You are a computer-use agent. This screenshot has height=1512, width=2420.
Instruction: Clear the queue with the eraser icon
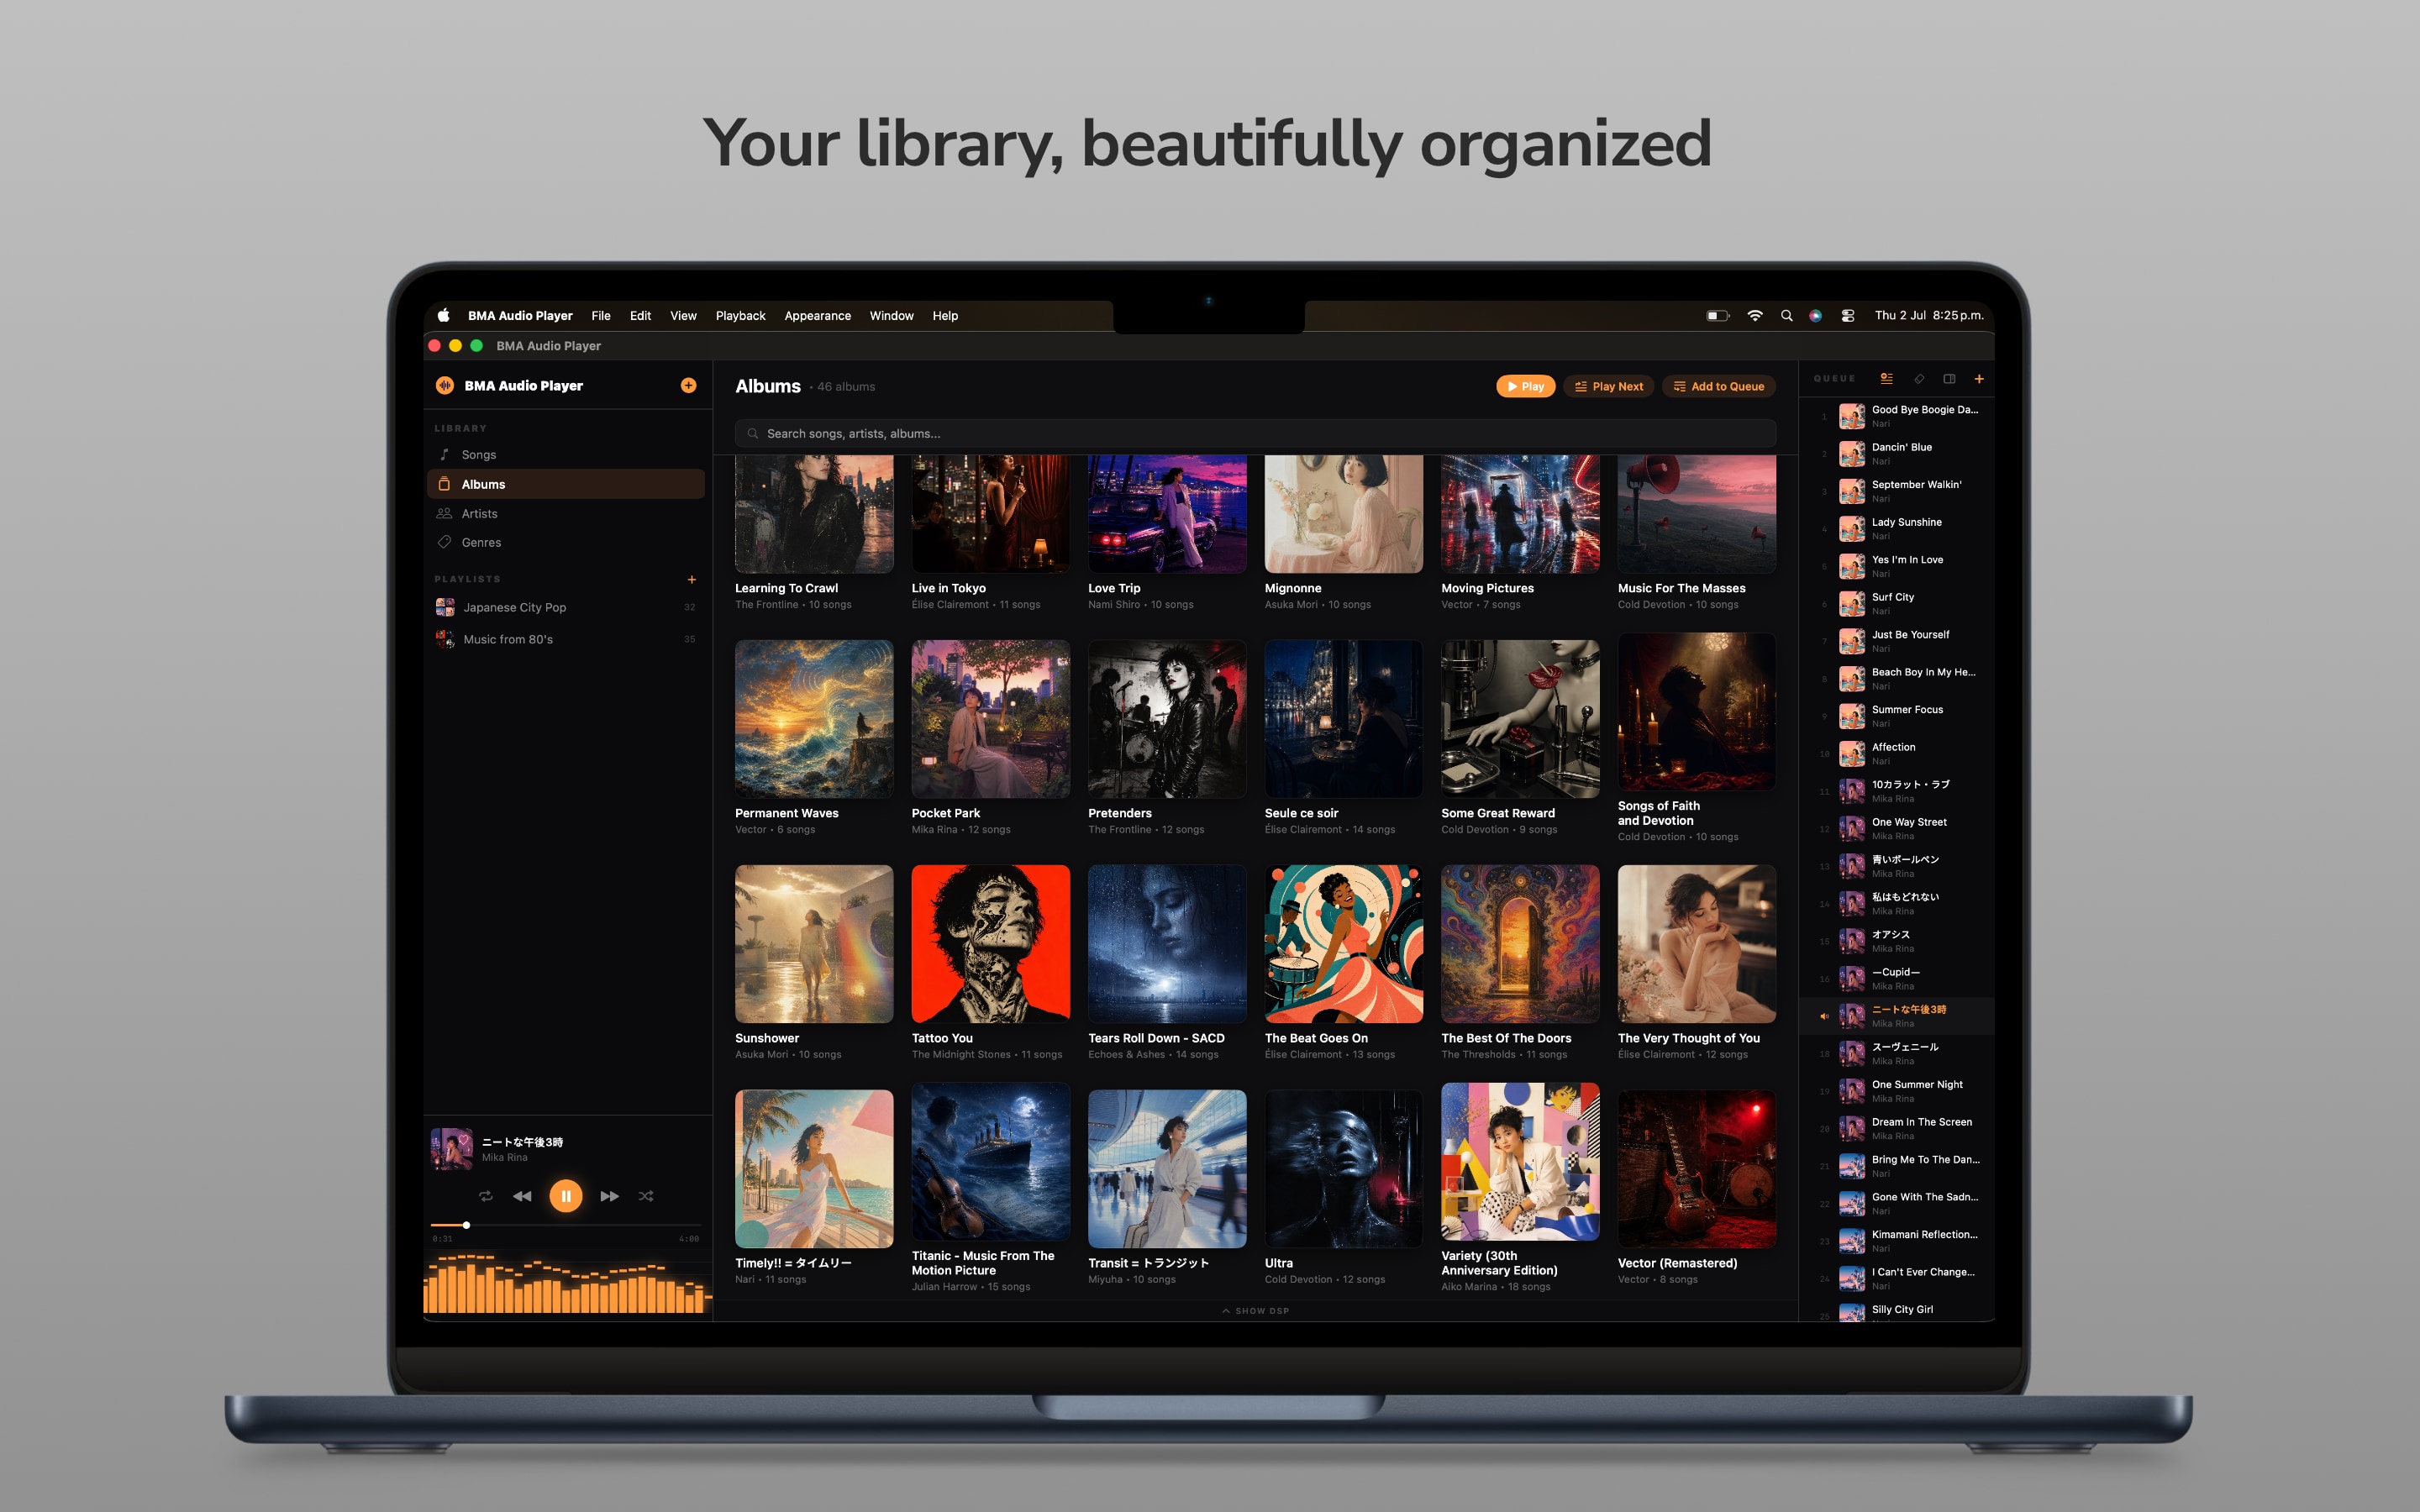[x=1919, y=379]
